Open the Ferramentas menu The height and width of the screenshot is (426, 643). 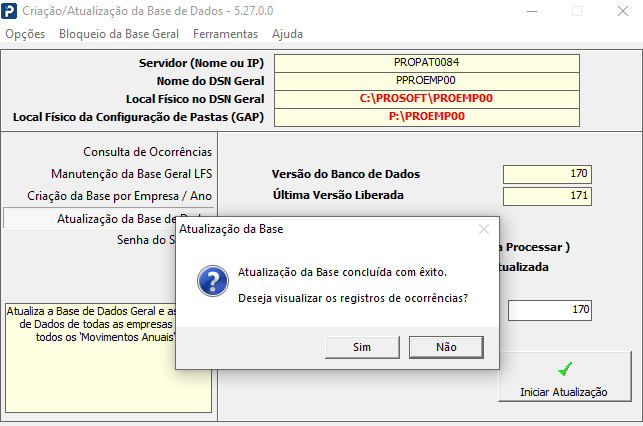tap(226, 34)
